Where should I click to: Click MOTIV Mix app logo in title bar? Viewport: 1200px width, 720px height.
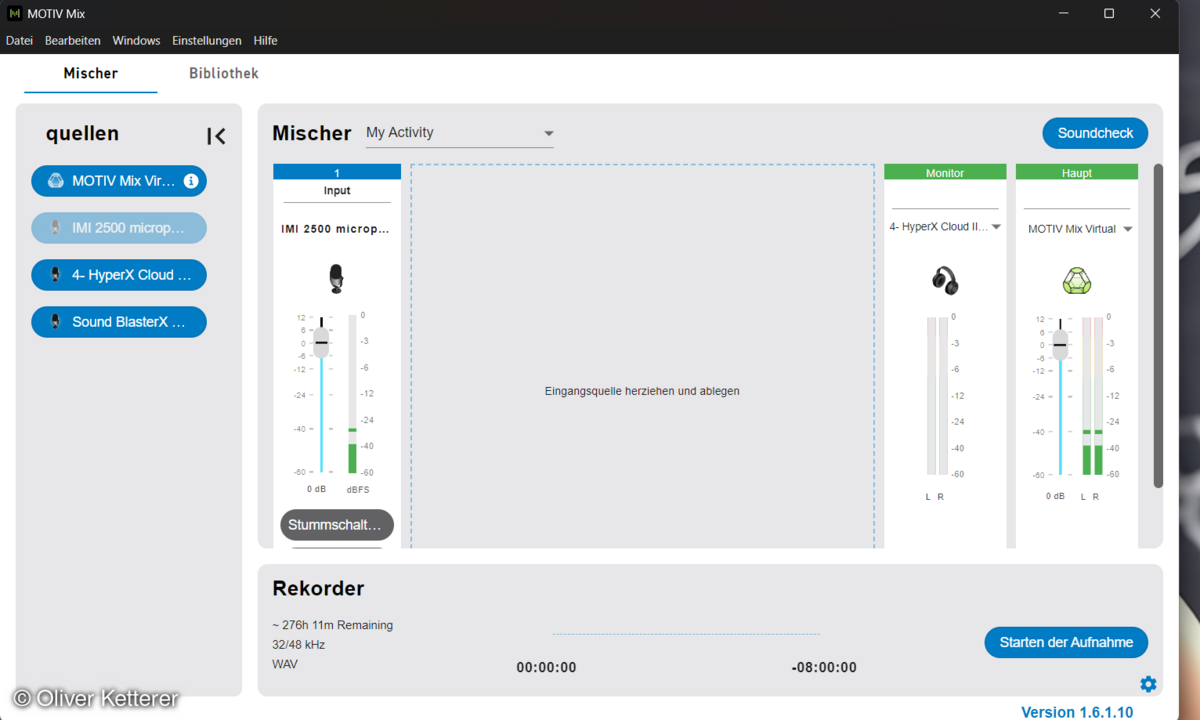tap(14, 14)
